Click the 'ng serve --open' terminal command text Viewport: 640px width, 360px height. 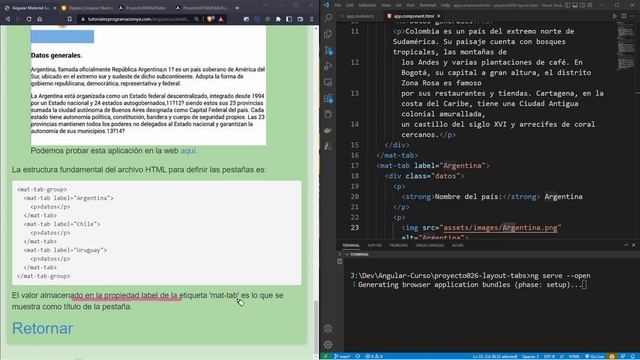click(560, 276)
